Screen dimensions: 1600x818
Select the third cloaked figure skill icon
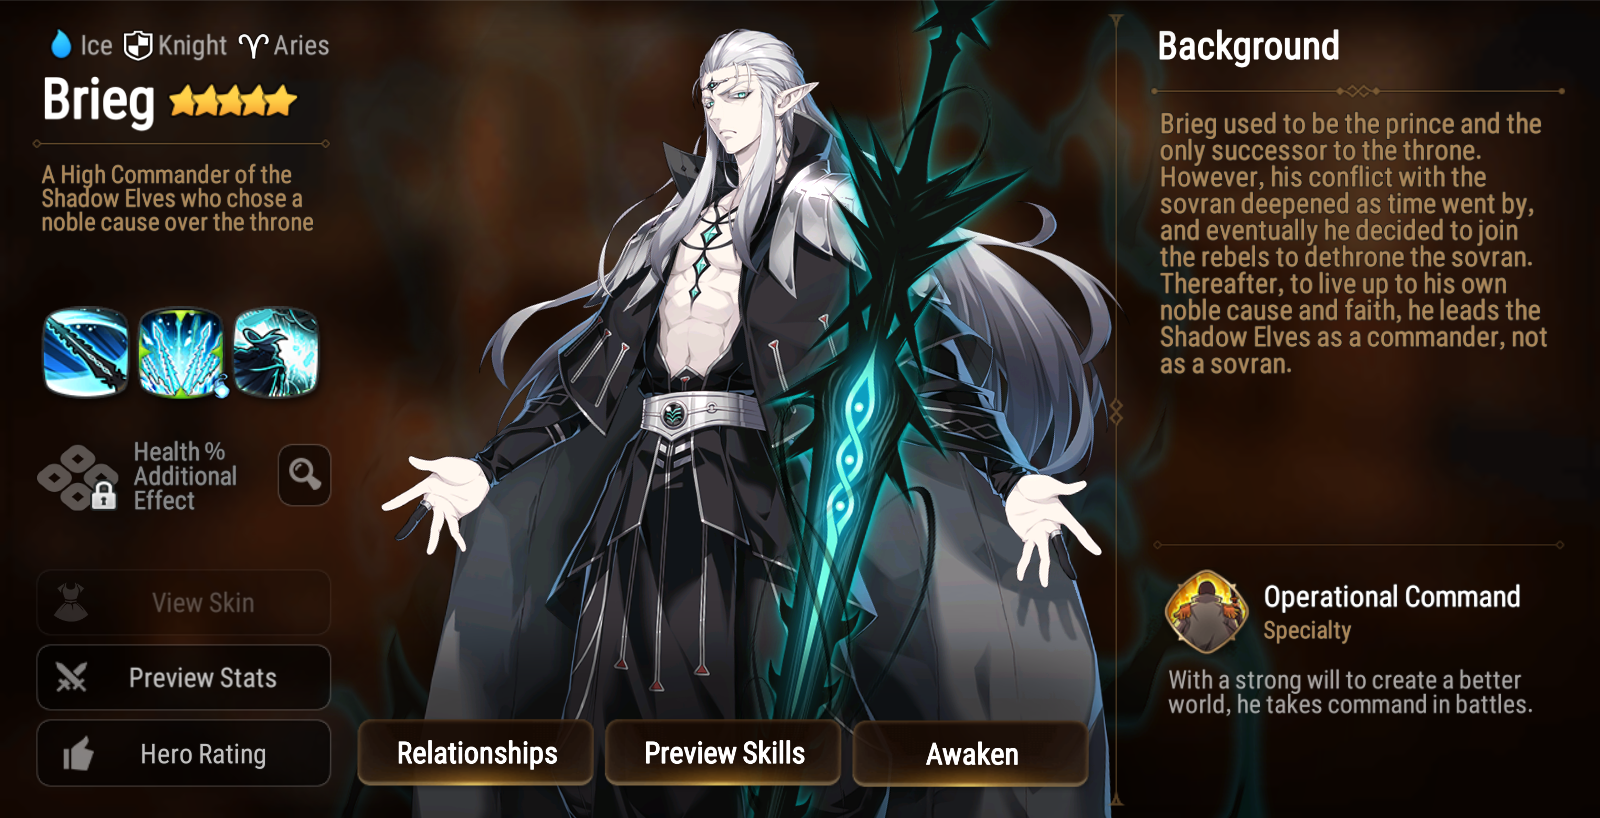[276, 352]
